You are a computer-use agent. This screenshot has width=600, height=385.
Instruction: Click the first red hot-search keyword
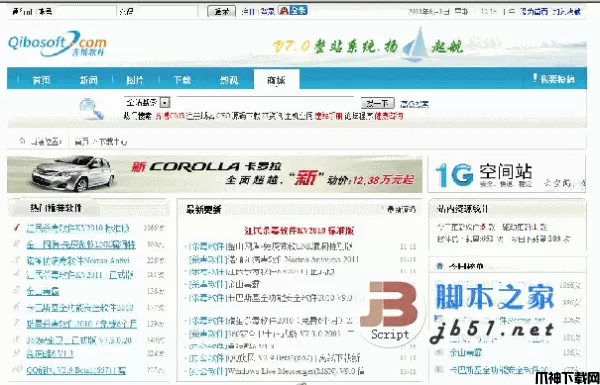pos(170,116)
